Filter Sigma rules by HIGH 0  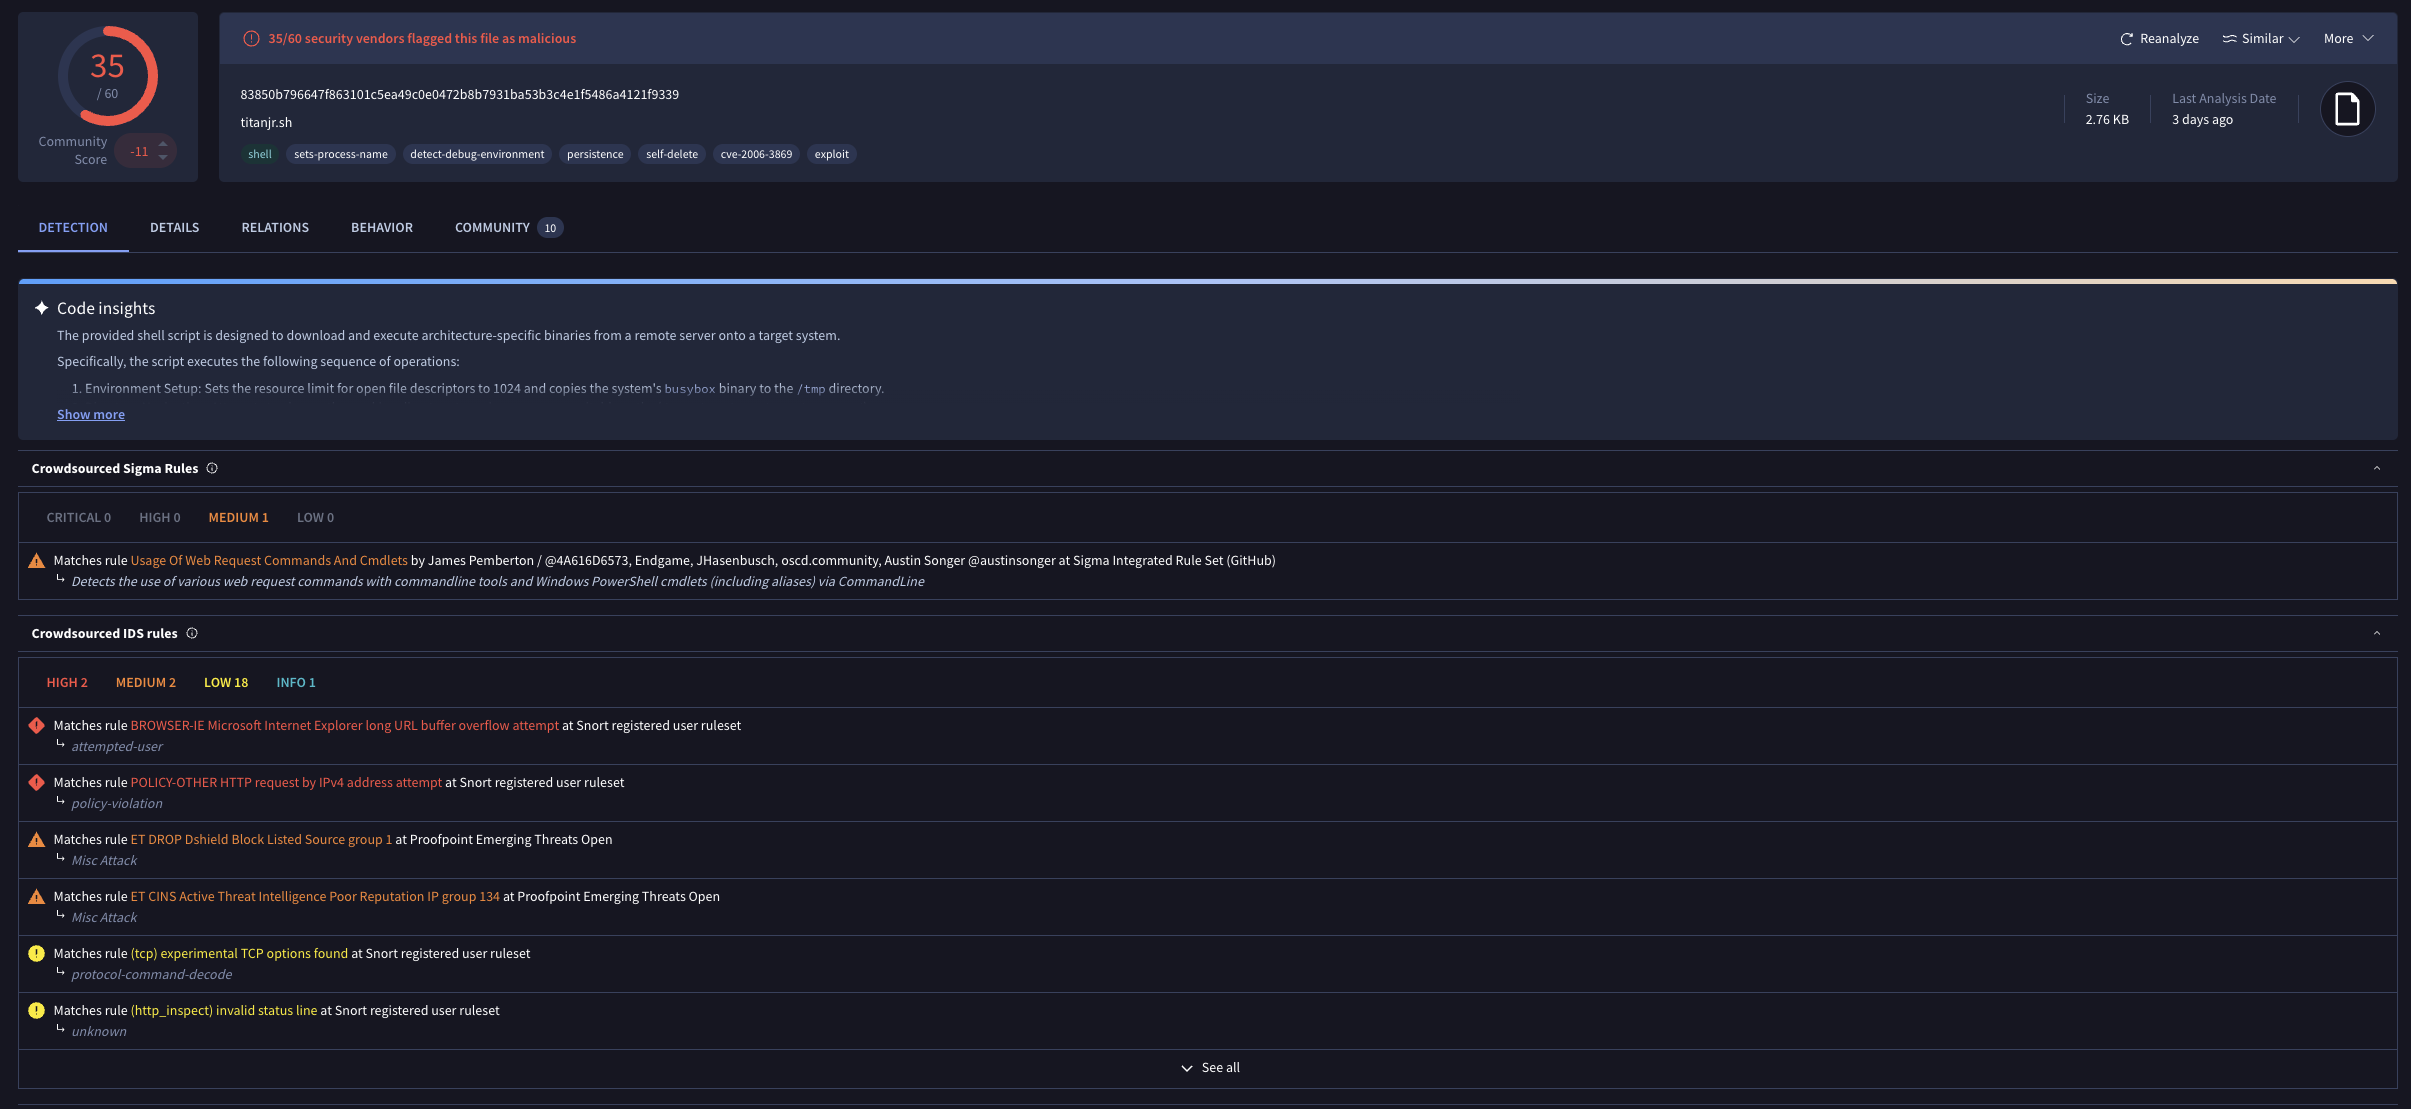click(x=160, y=518)
